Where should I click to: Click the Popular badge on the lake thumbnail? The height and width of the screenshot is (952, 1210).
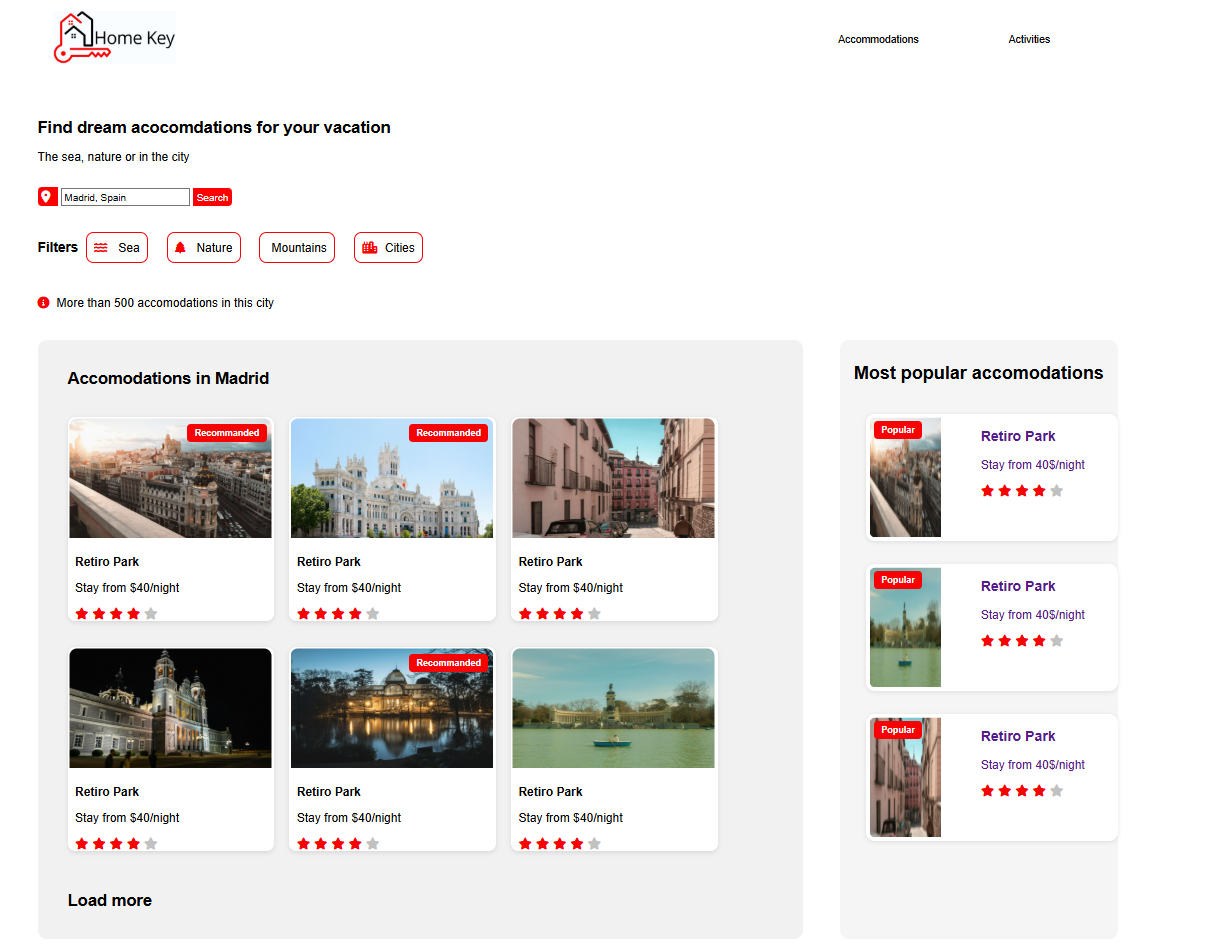(x=898, y=580)
